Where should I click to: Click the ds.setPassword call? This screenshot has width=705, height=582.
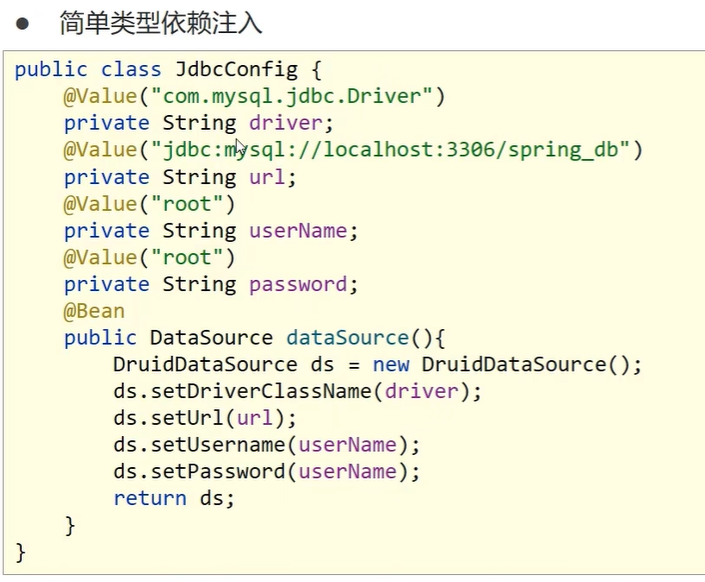(x=266, y=472)
